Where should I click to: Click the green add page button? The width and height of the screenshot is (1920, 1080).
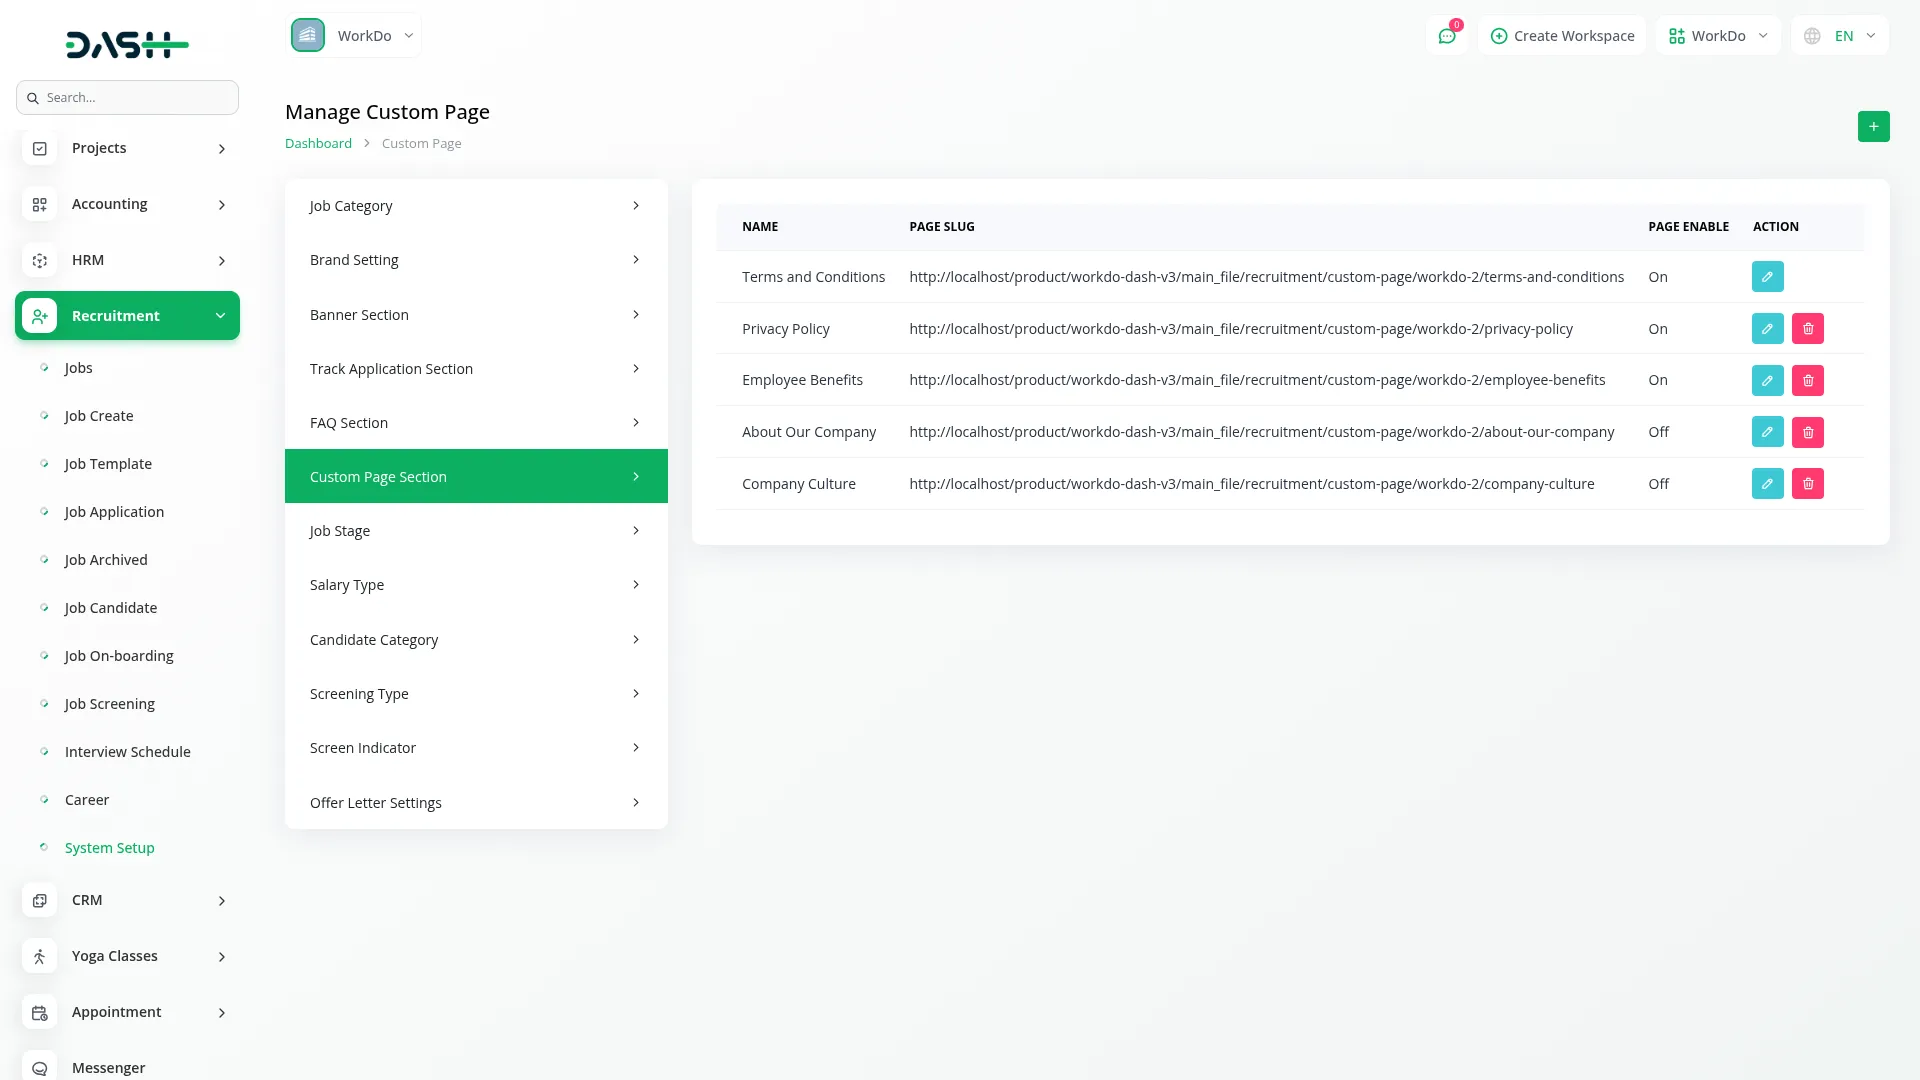(1873, 126)
